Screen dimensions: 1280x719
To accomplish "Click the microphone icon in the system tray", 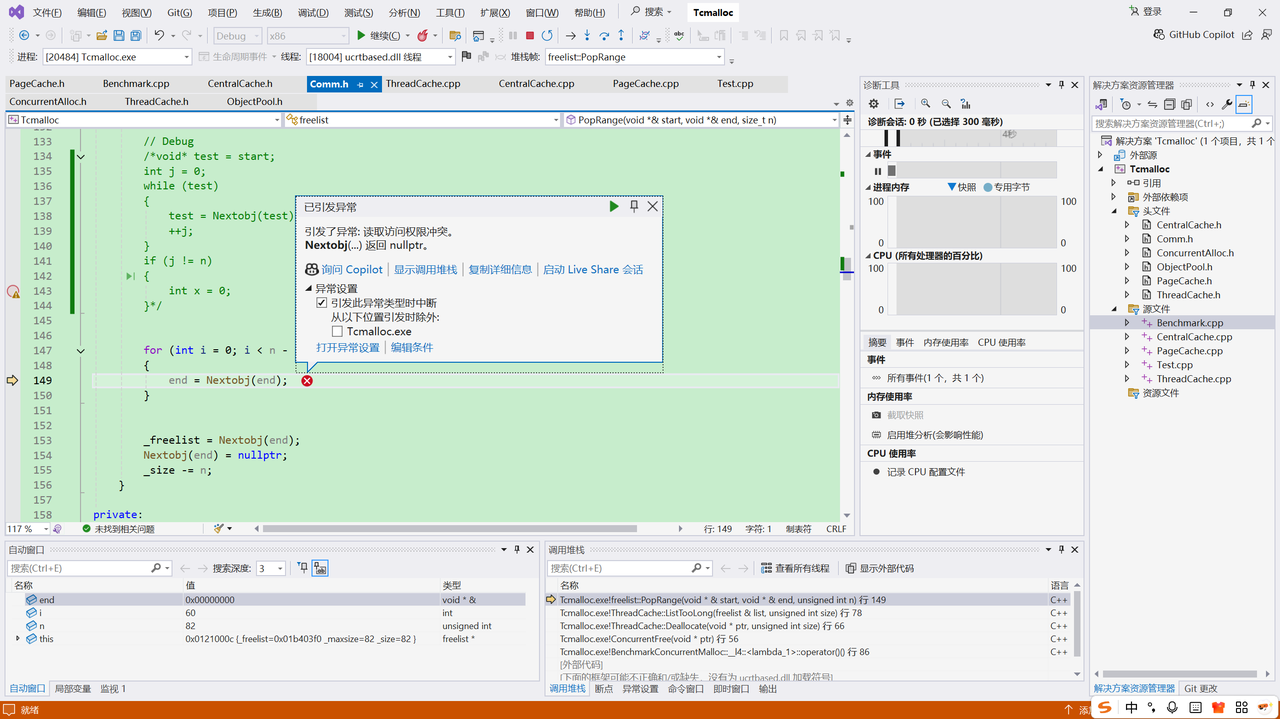I will click(x=1172, y=707).
